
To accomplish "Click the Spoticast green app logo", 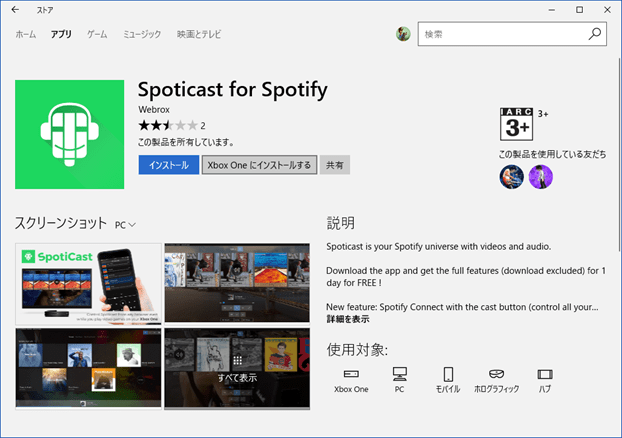I will click(x=69, y=134).
